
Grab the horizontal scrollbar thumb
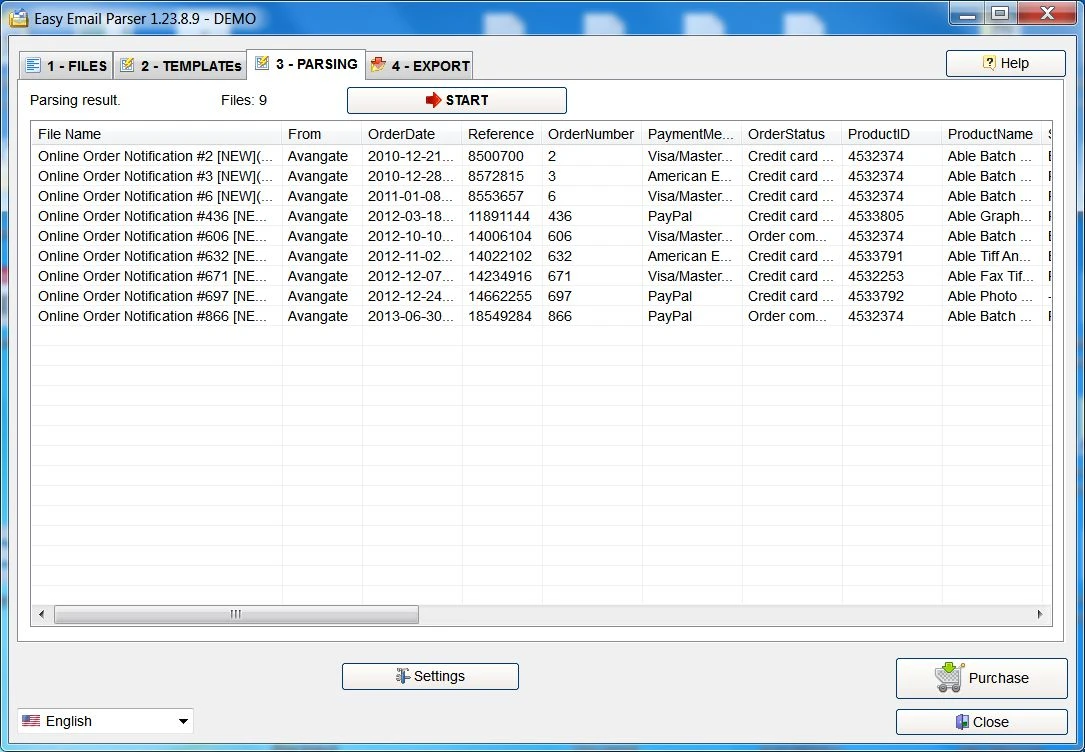coord(236,614)
